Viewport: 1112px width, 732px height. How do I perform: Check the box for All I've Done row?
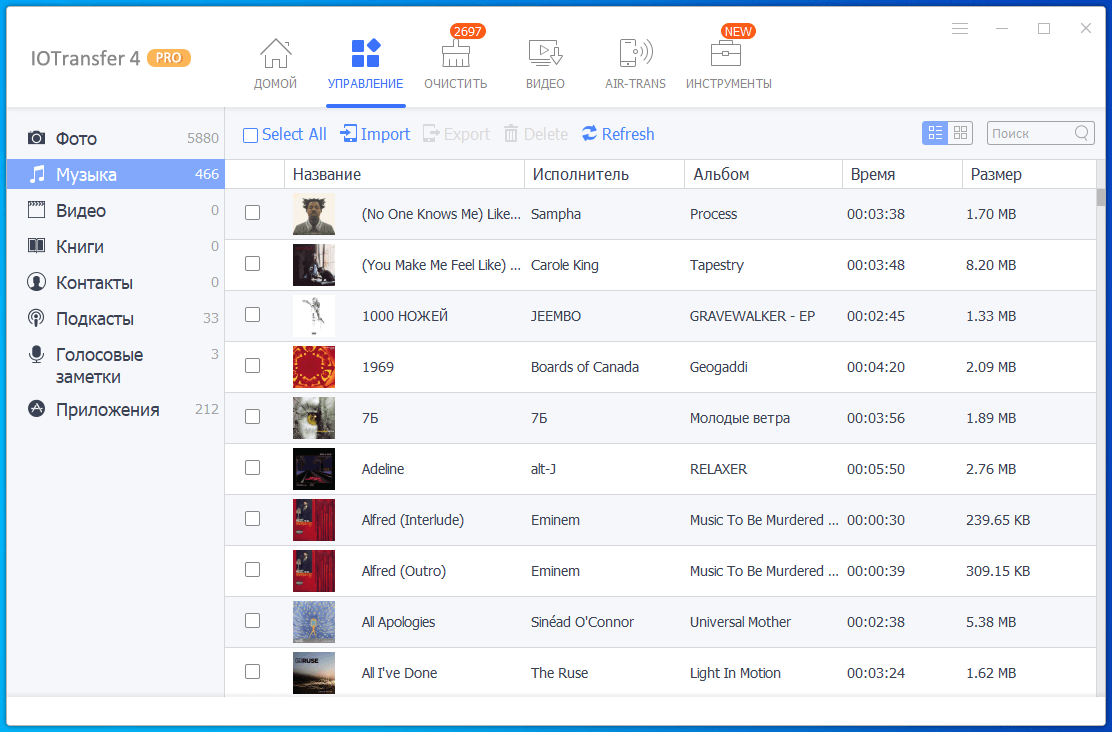pyautogui.click(x=252, y=672)
